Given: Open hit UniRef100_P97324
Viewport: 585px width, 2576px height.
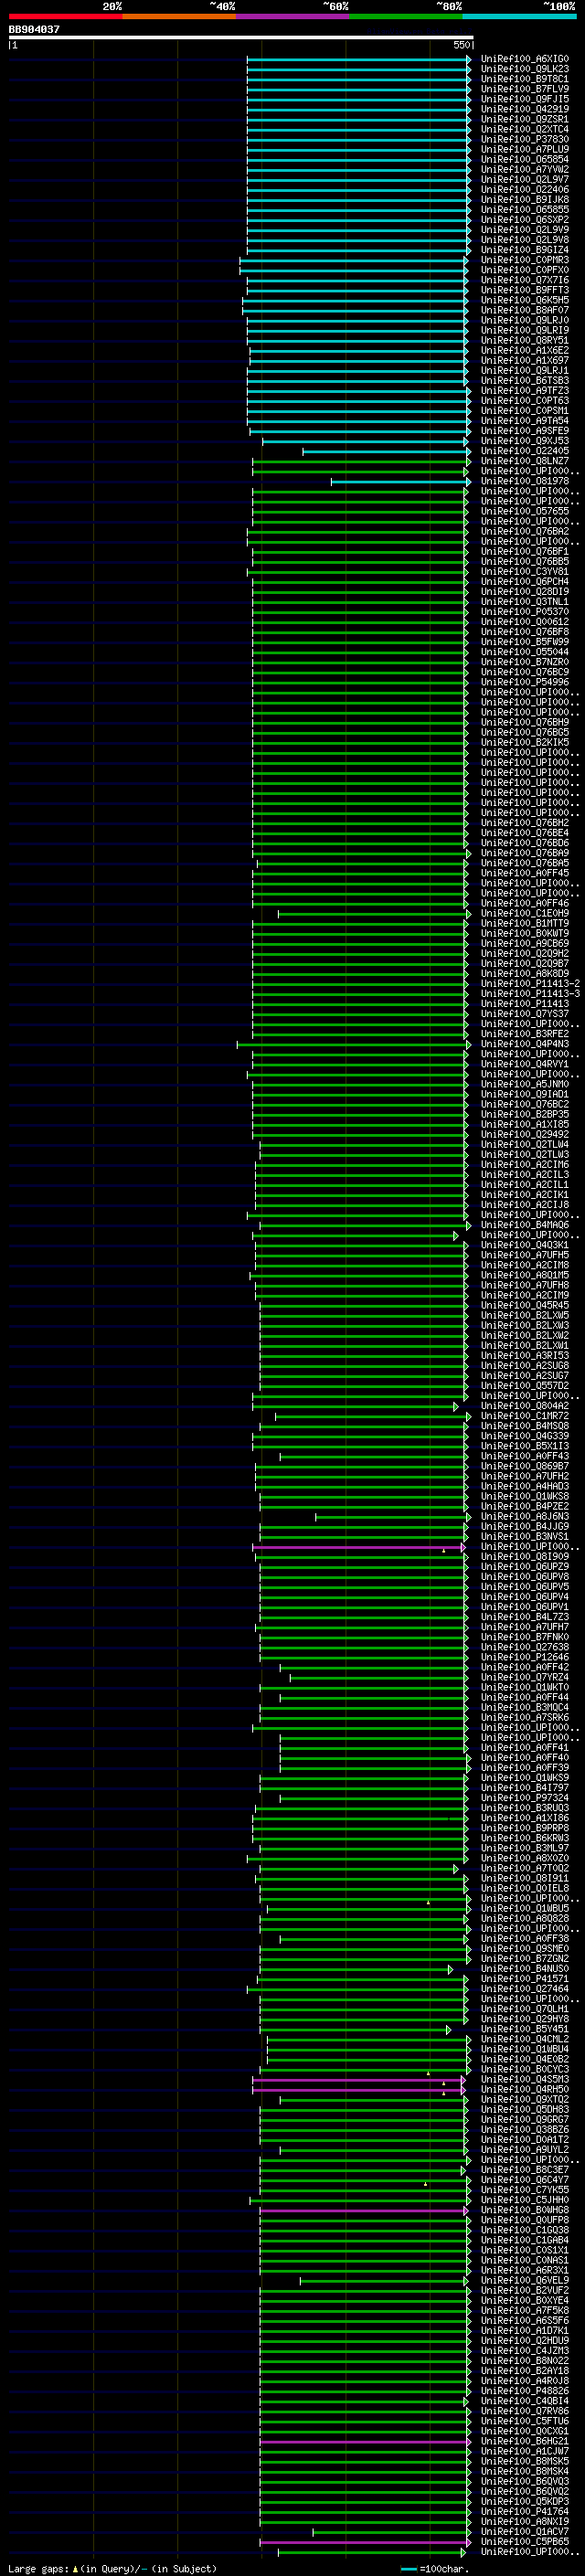Looking at the screenshot, I should [x=525, y=1798].
